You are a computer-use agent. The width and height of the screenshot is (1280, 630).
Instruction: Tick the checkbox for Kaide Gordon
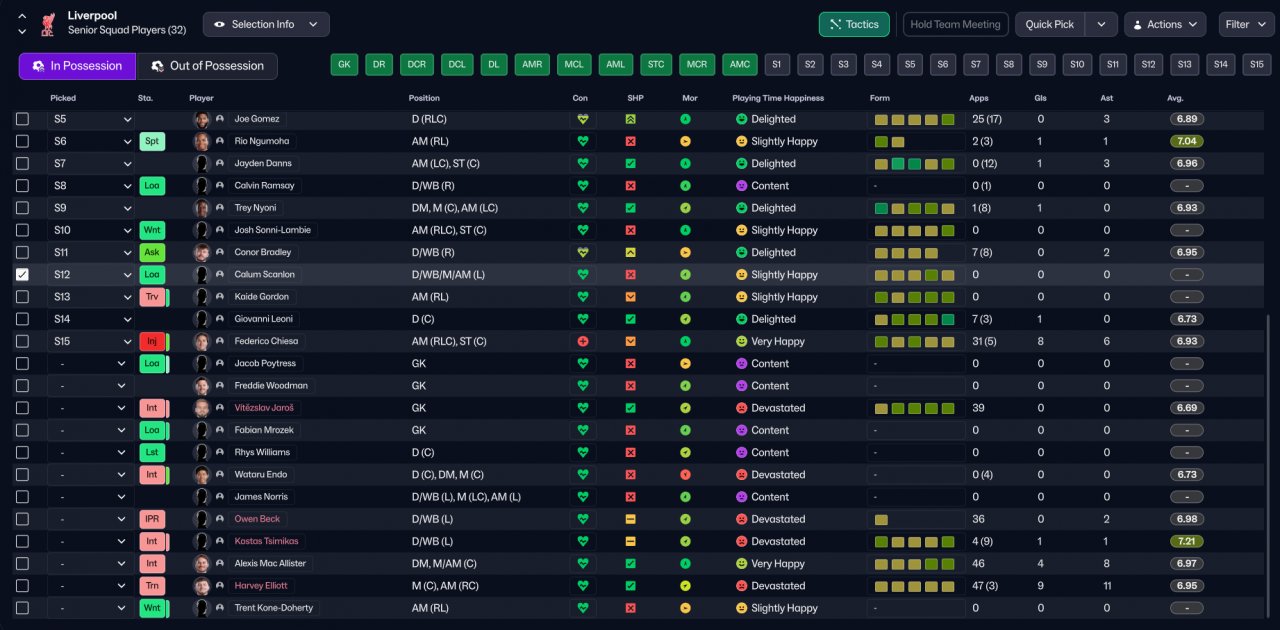click(x=22, y=297)
